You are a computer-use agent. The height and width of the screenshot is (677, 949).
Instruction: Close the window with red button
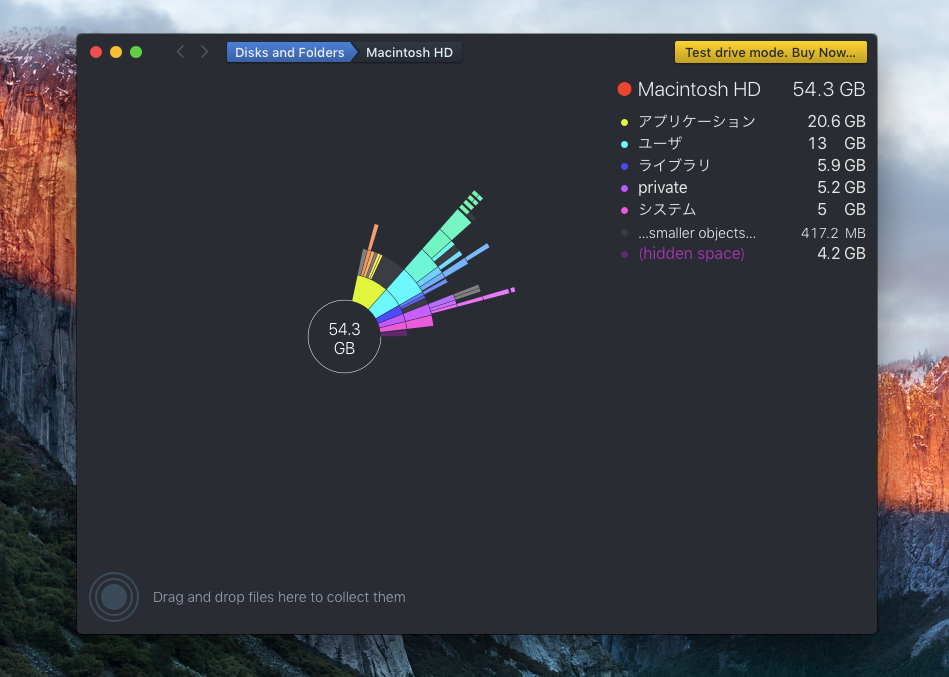coord(96,52)
